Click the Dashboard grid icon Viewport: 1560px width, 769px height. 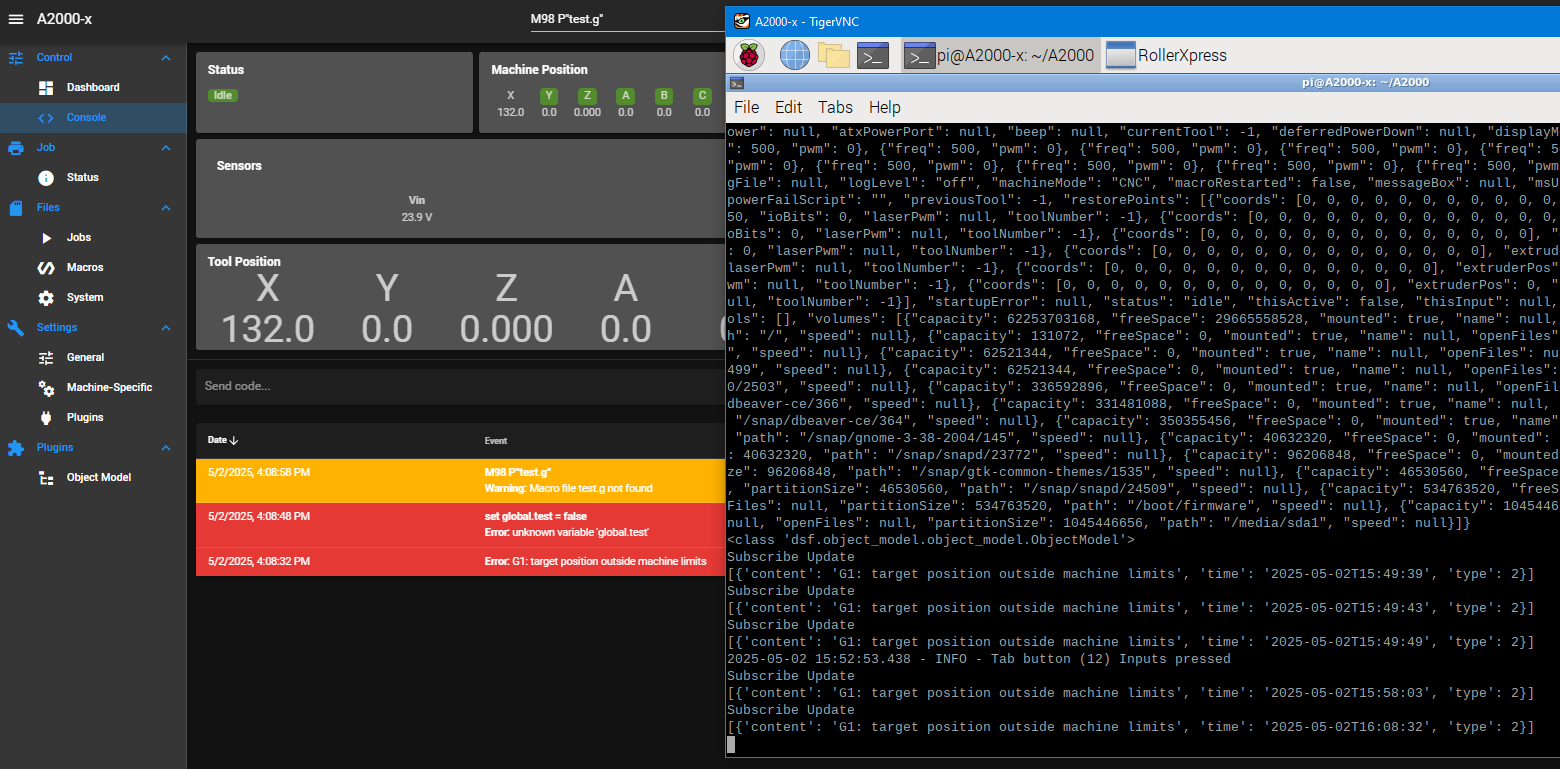pyautogui.click(x=46, y=88)
